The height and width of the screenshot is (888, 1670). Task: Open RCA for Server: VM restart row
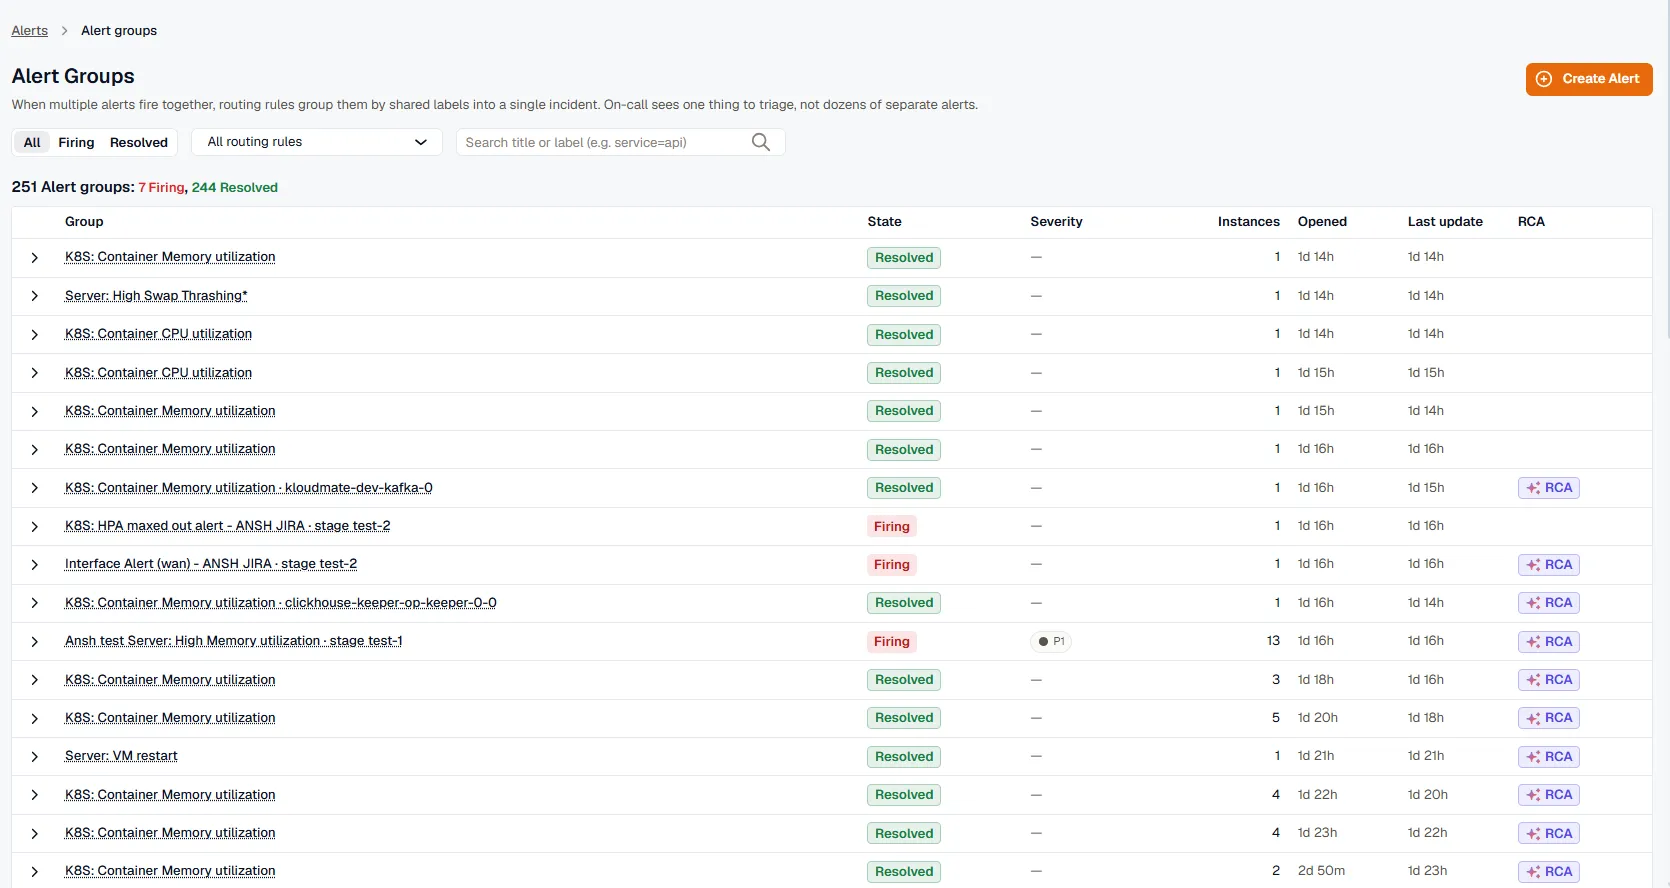point(1549,757)
